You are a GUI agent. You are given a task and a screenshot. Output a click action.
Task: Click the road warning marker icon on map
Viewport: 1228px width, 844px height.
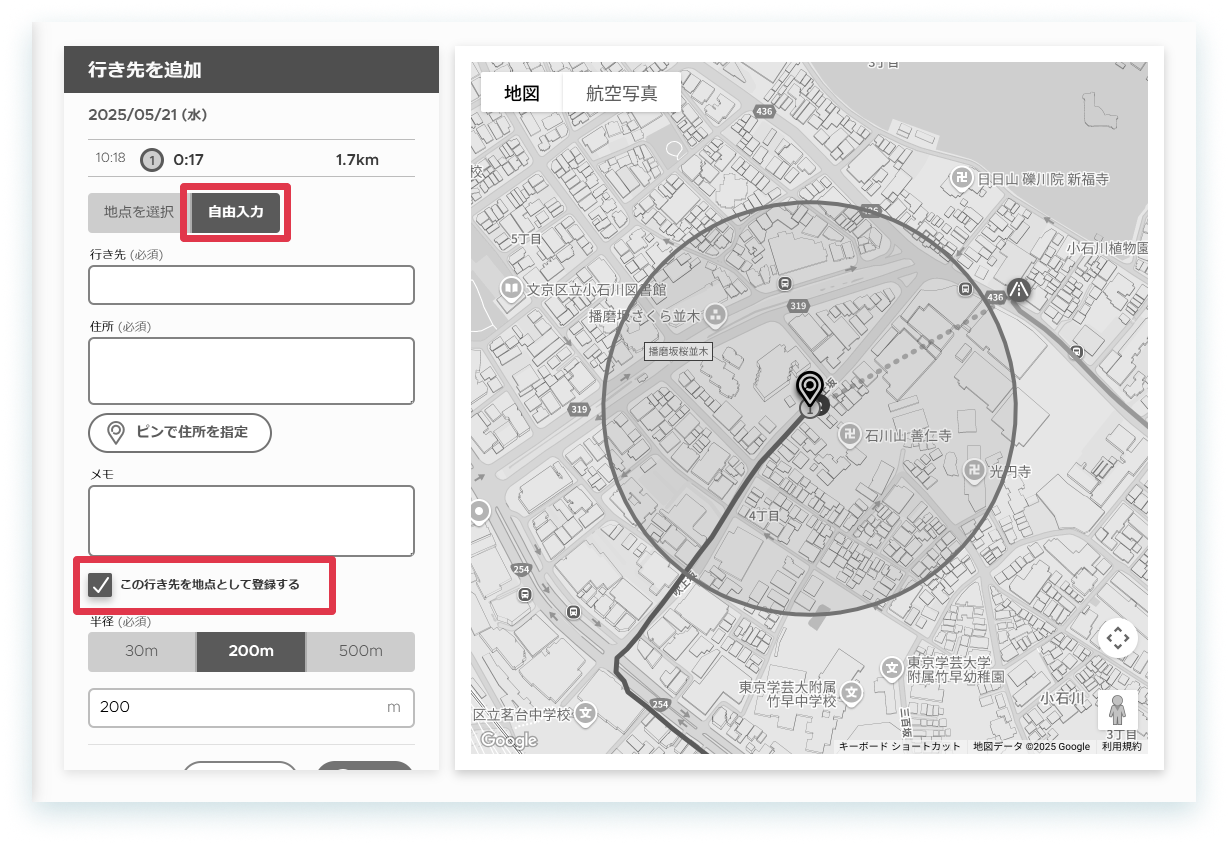click(x=1019, y=290)
